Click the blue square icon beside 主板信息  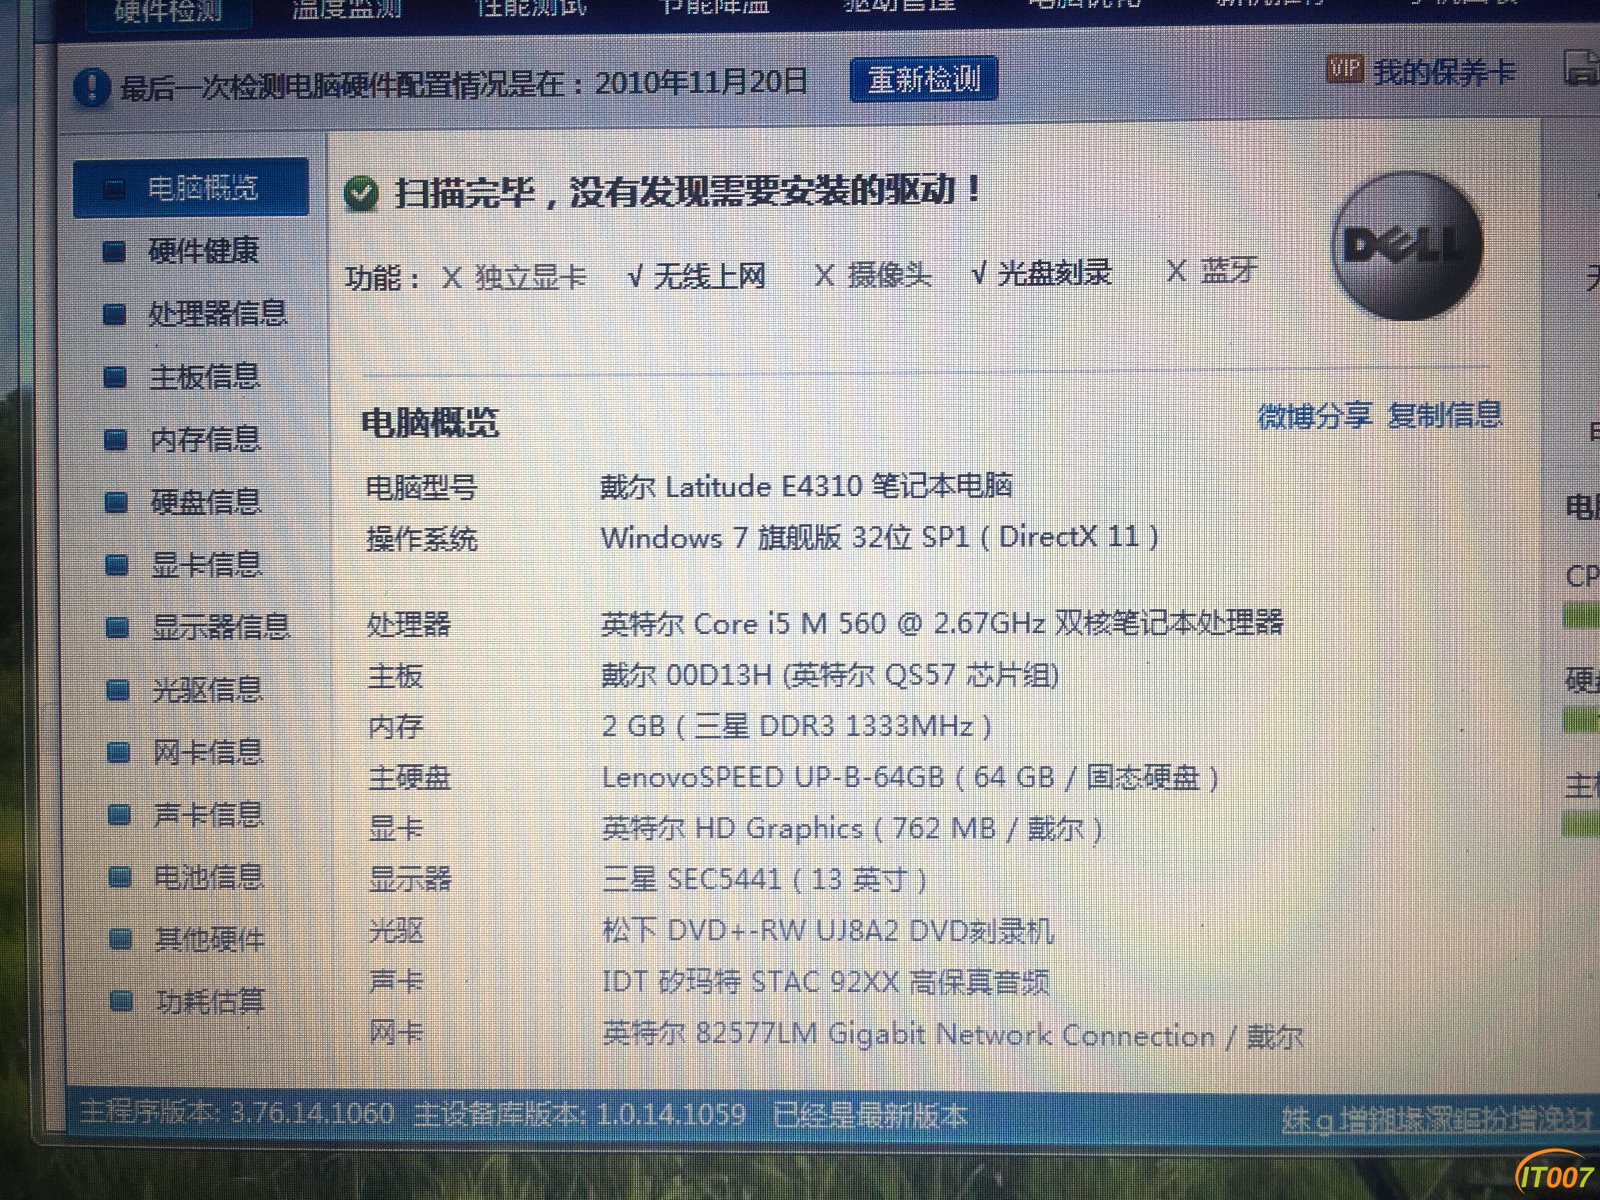coord(116,378)
